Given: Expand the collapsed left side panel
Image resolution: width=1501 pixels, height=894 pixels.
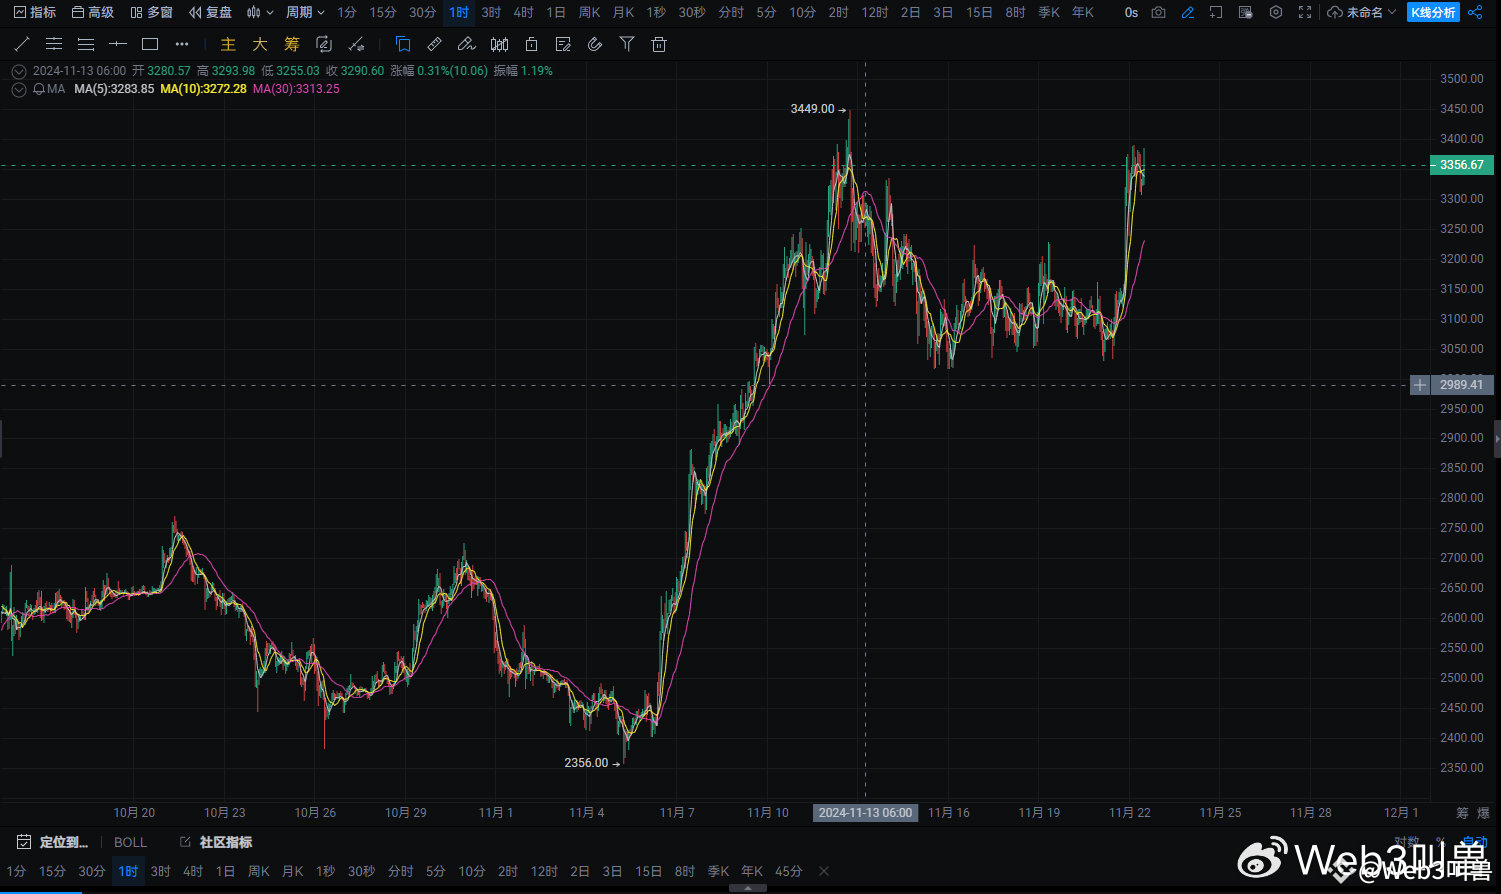Looking at the screenshot, I should click(2, 438).
